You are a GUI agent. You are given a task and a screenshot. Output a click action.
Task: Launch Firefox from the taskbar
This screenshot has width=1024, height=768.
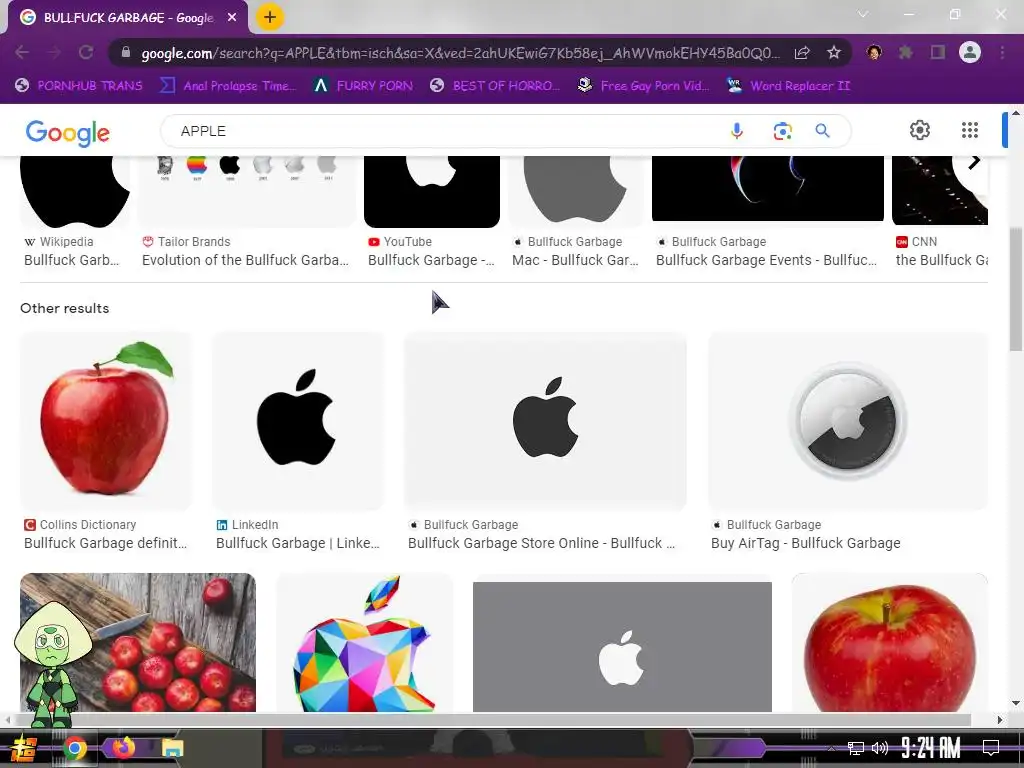coord(123,747)
